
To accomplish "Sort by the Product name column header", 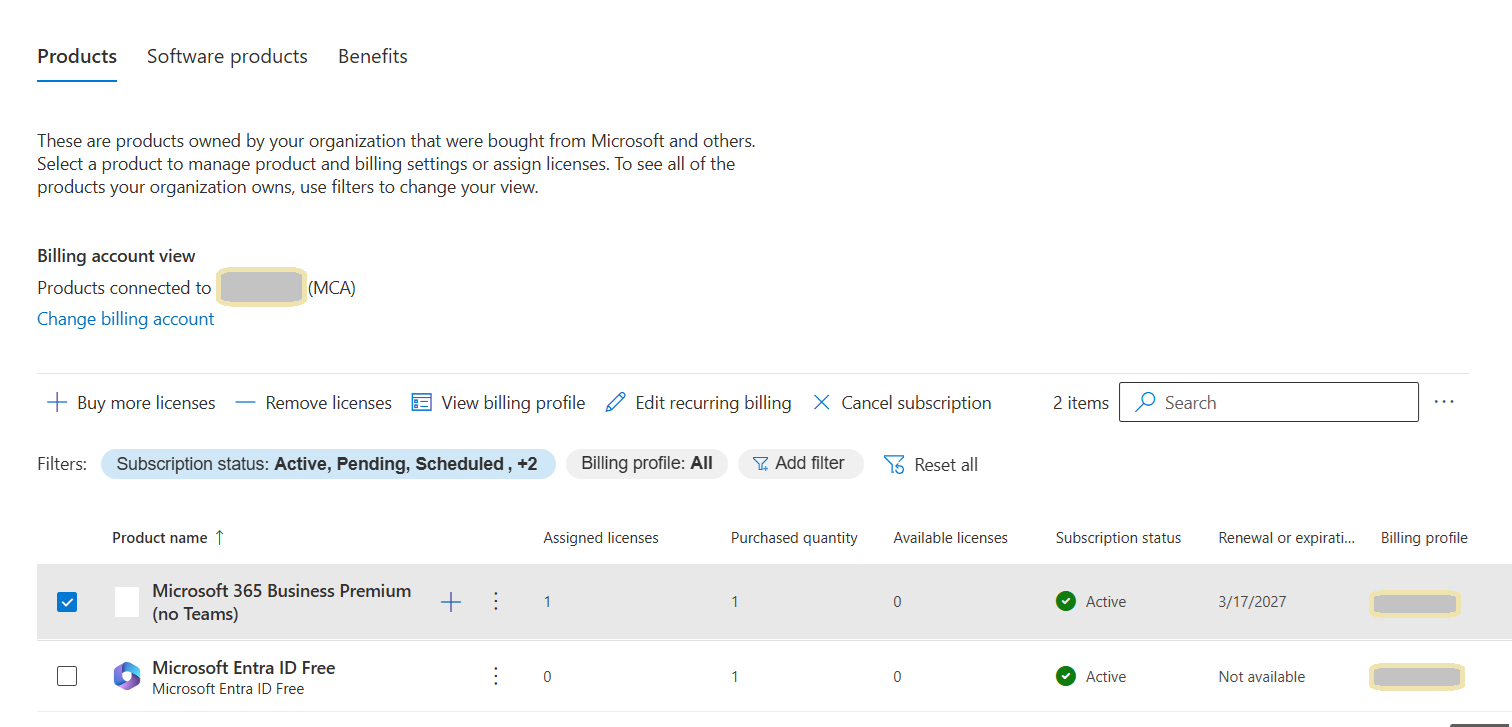I will (160, 538).
